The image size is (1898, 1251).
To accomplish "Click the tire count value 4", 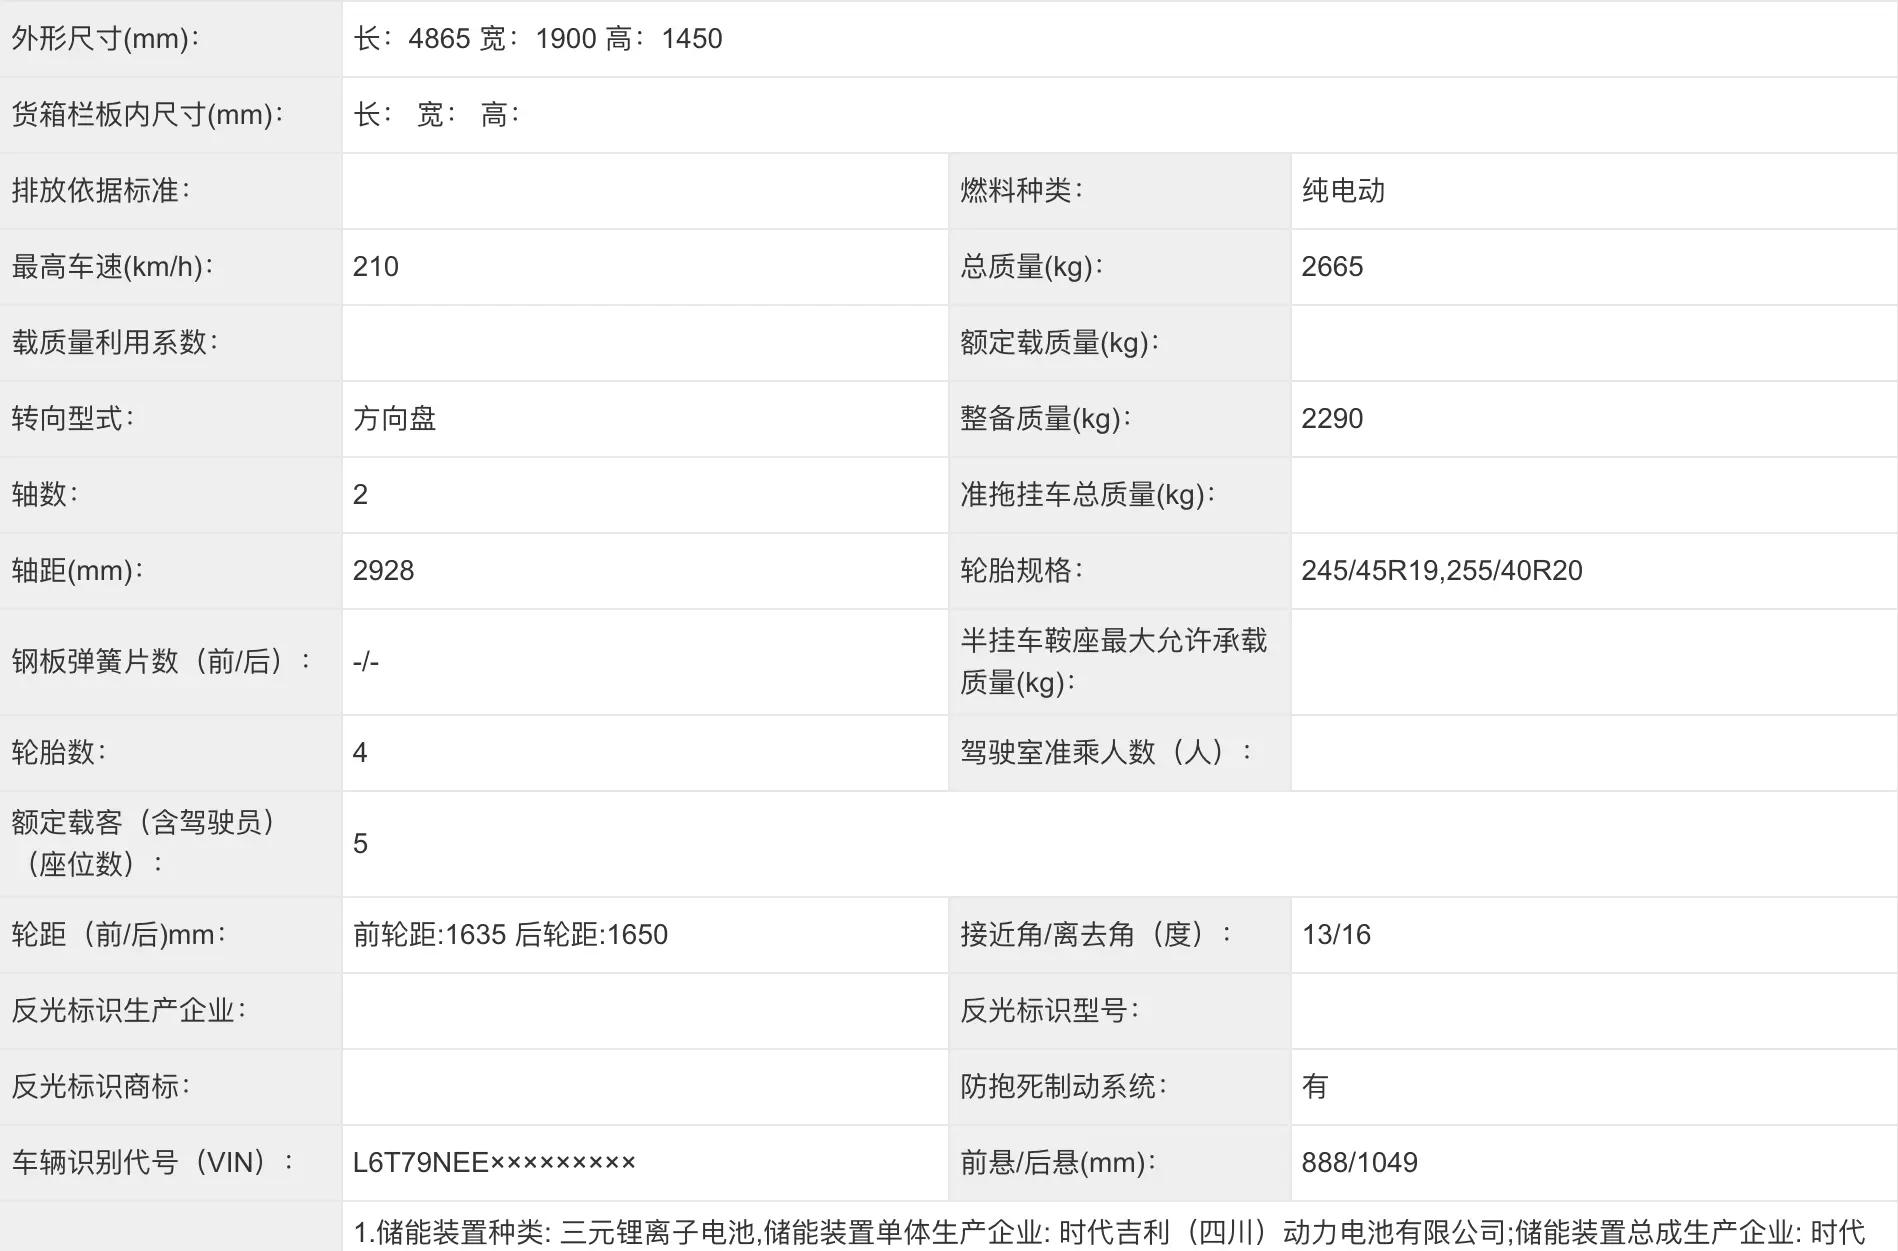I will pyautogui.click(x=360, y=753).
